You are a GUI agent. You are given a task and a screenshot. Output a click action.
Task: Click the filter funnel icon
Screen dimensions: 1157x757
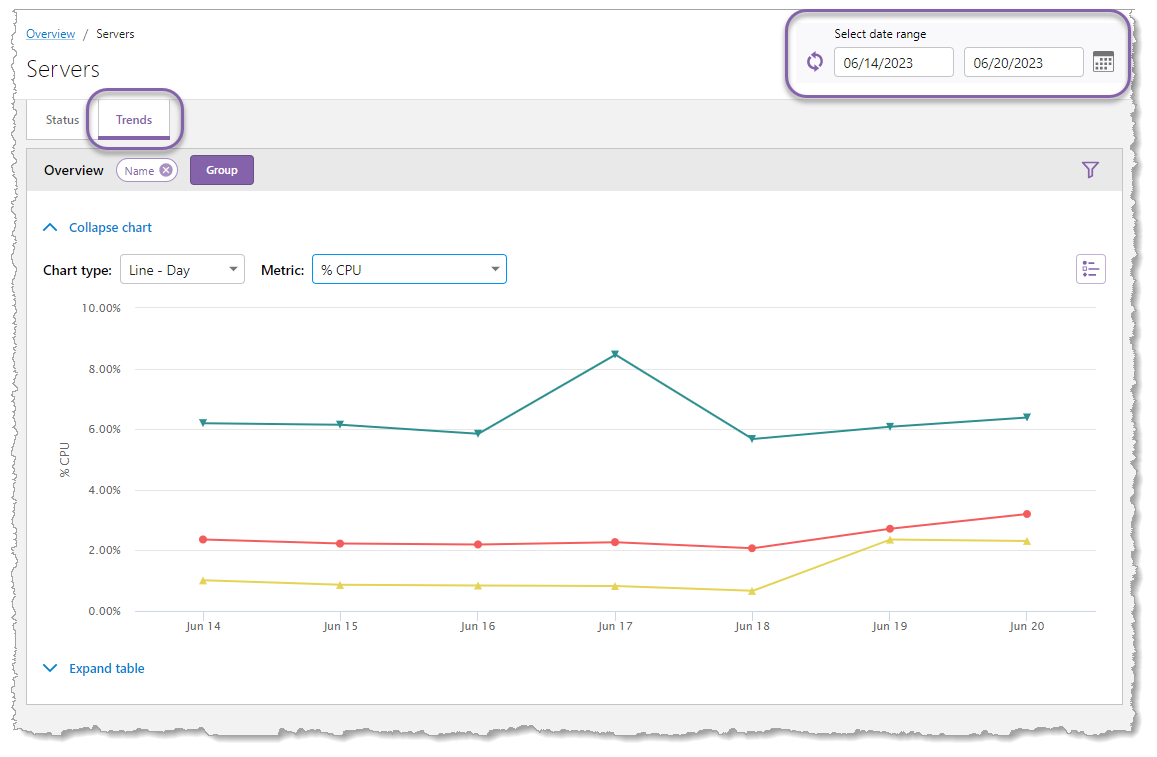pyautogui.click(x=1090, y=169)
